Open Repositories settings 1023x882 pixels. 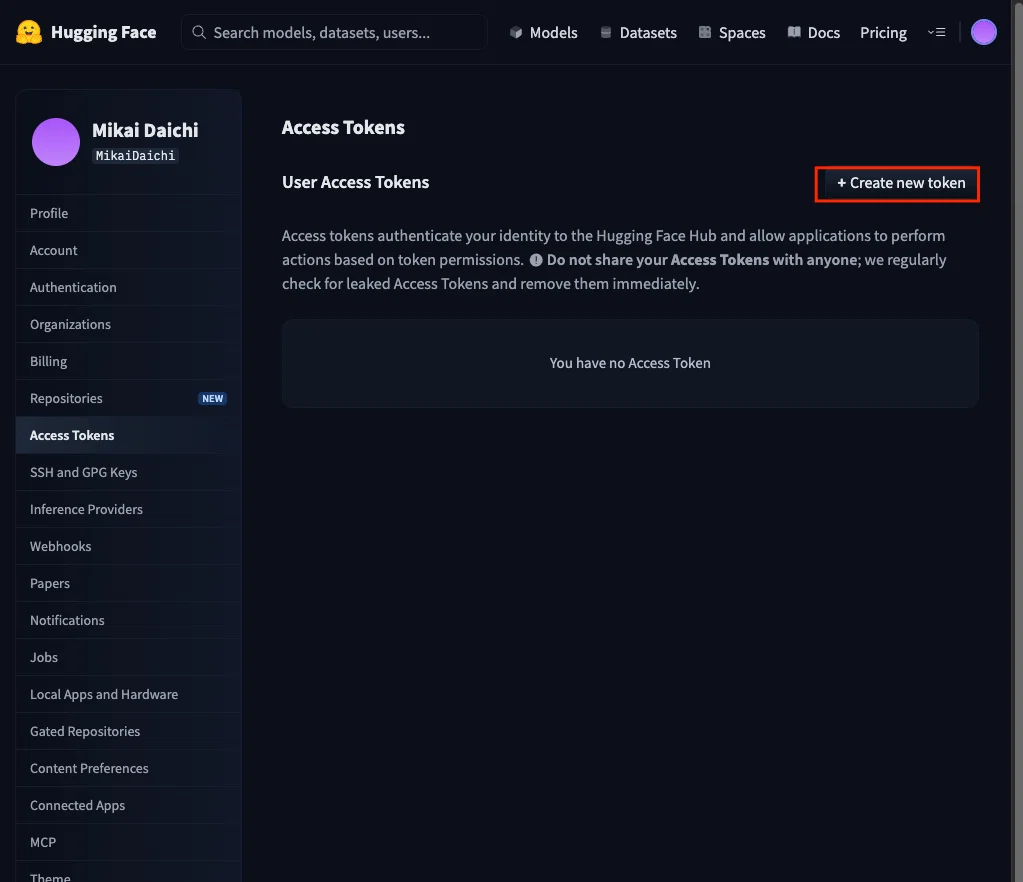pyautogui.click(x=129, y=399)
